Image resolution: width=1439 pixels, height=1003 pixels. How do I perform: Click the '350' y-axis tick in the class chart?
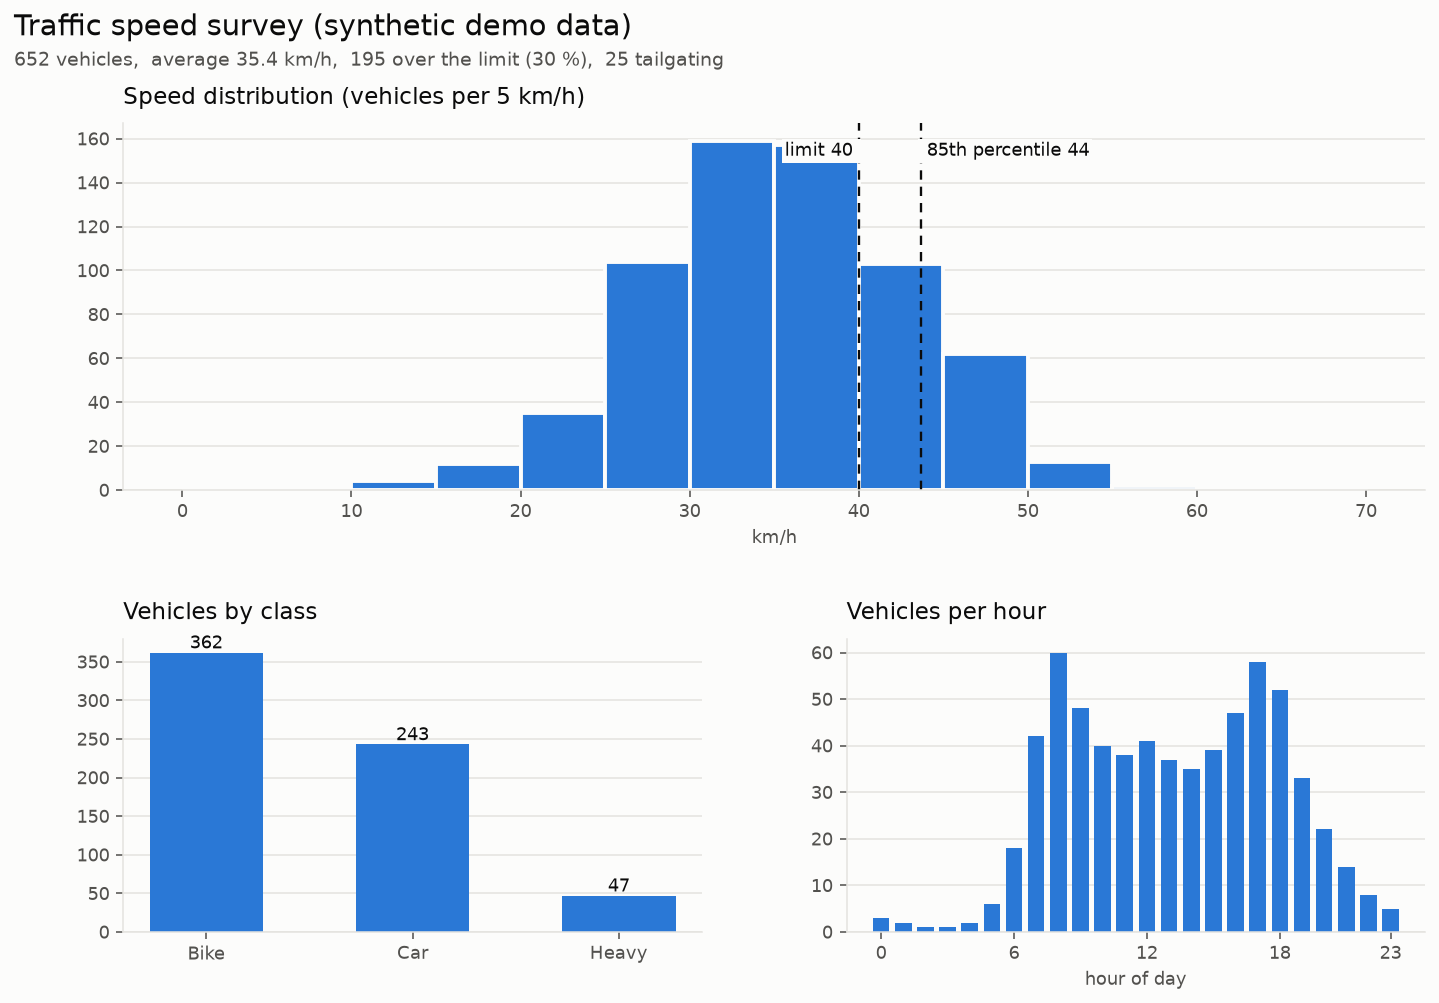click(94, 663)
